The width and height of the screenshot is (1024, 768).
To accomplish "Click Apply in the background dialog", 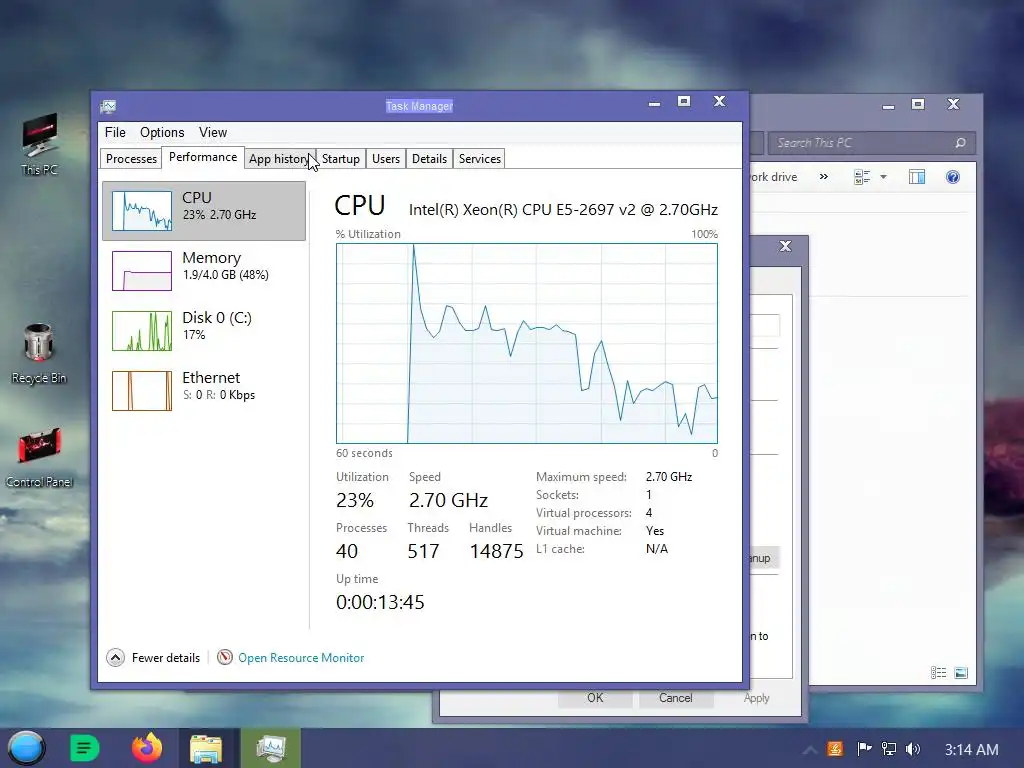I will click(756, 698).
